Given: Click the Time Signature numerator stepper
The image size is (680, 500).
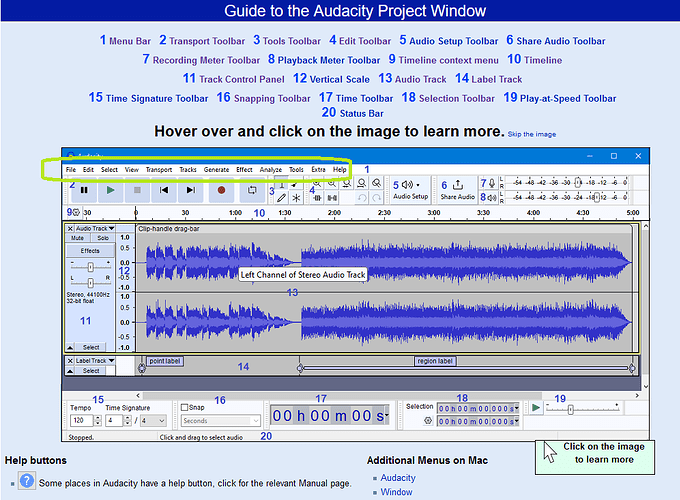Looking at the screenshot, I should [128, 420].
